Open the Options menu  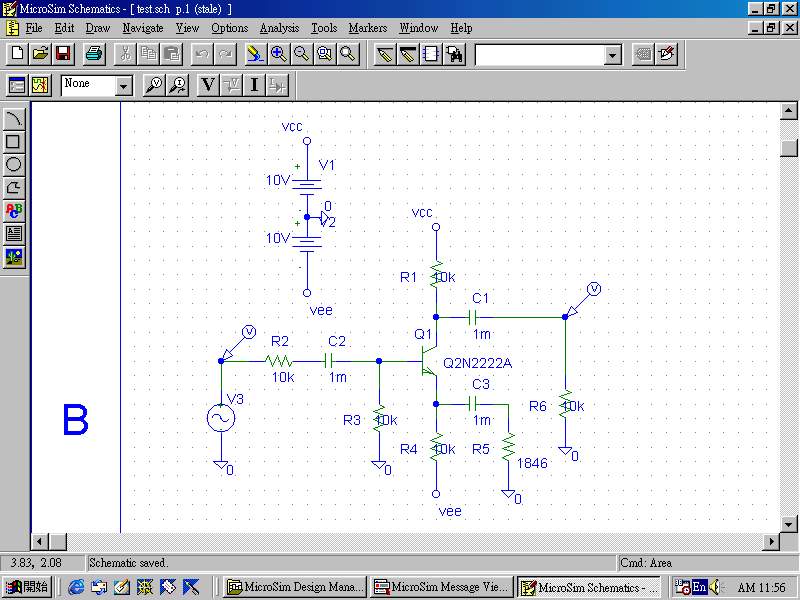click(x=230, y=28)
